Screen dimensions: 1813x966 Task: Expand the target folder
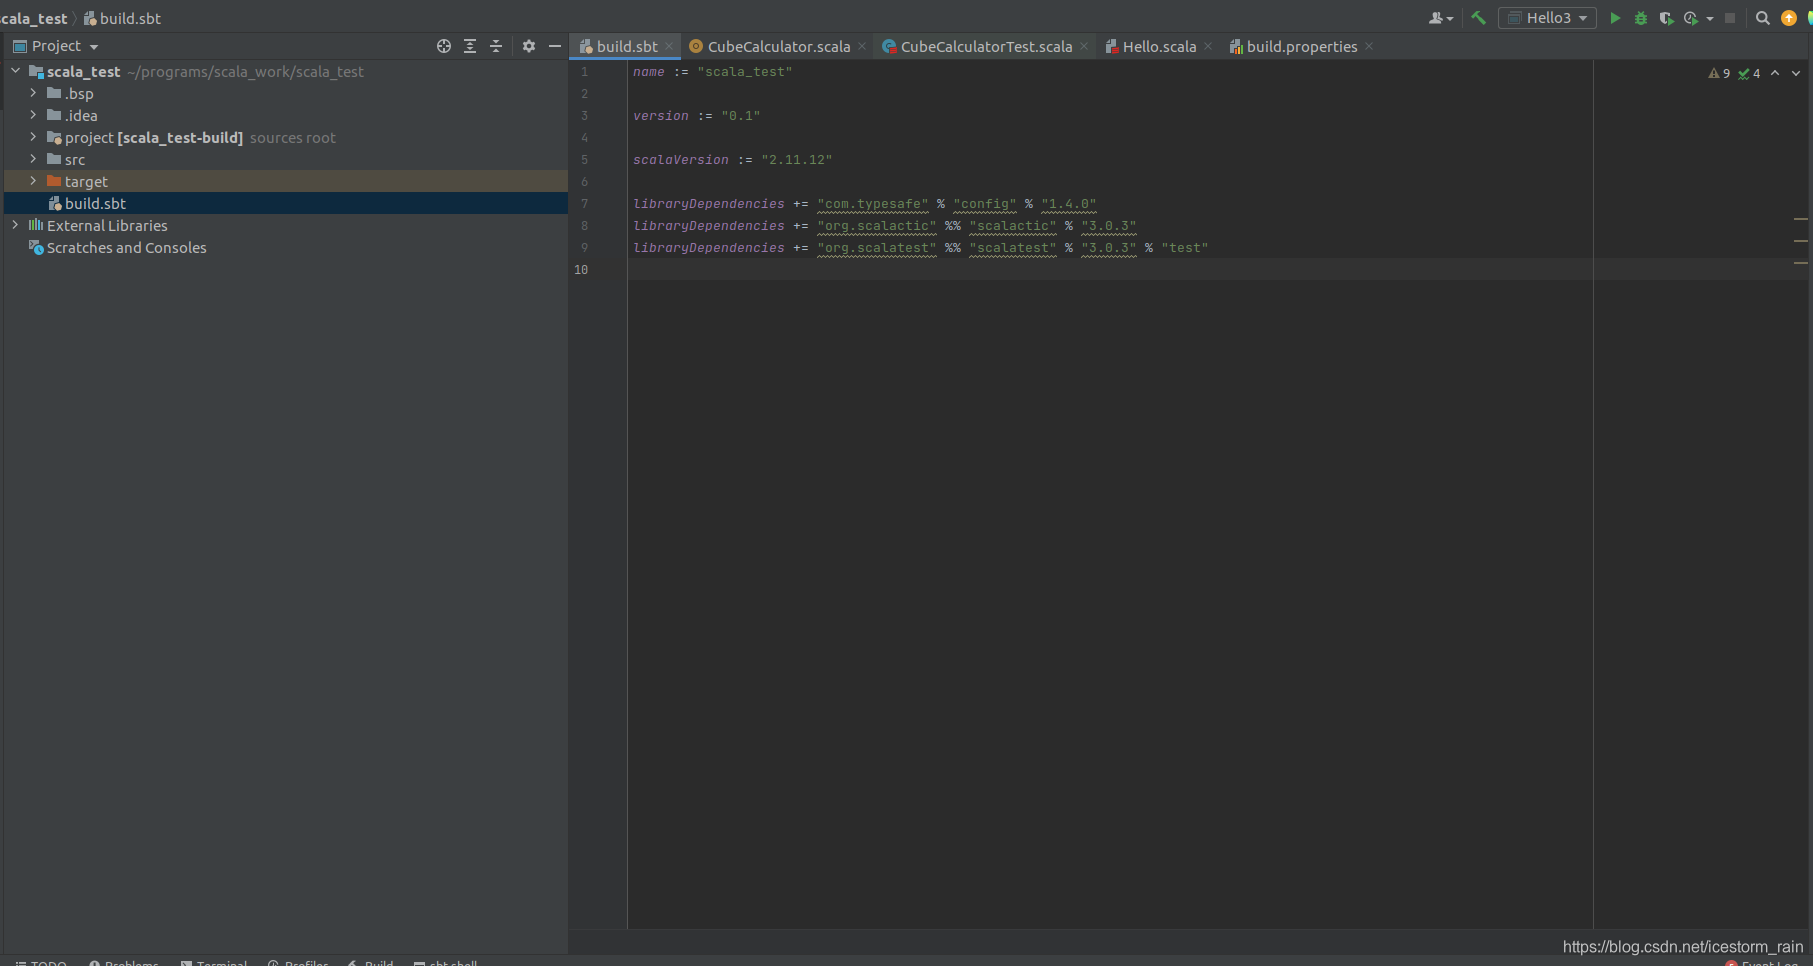click(x=33, y=181)
